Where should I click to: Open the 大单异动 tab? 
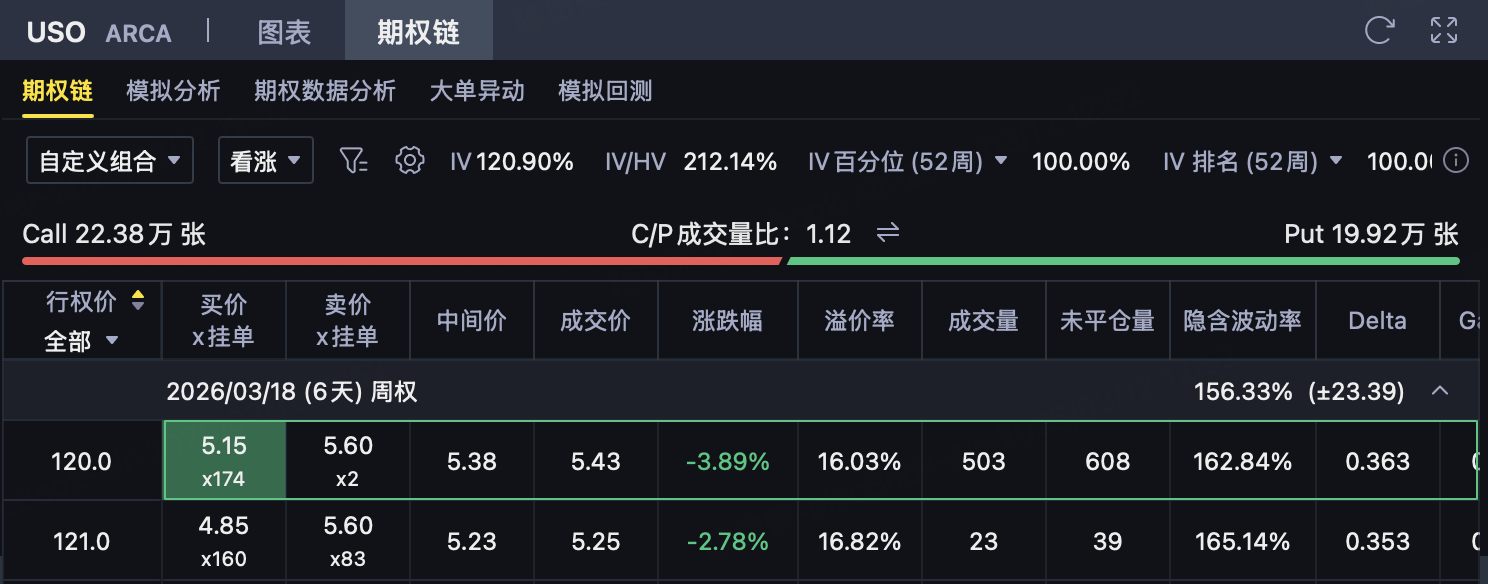tap(477, 91)
